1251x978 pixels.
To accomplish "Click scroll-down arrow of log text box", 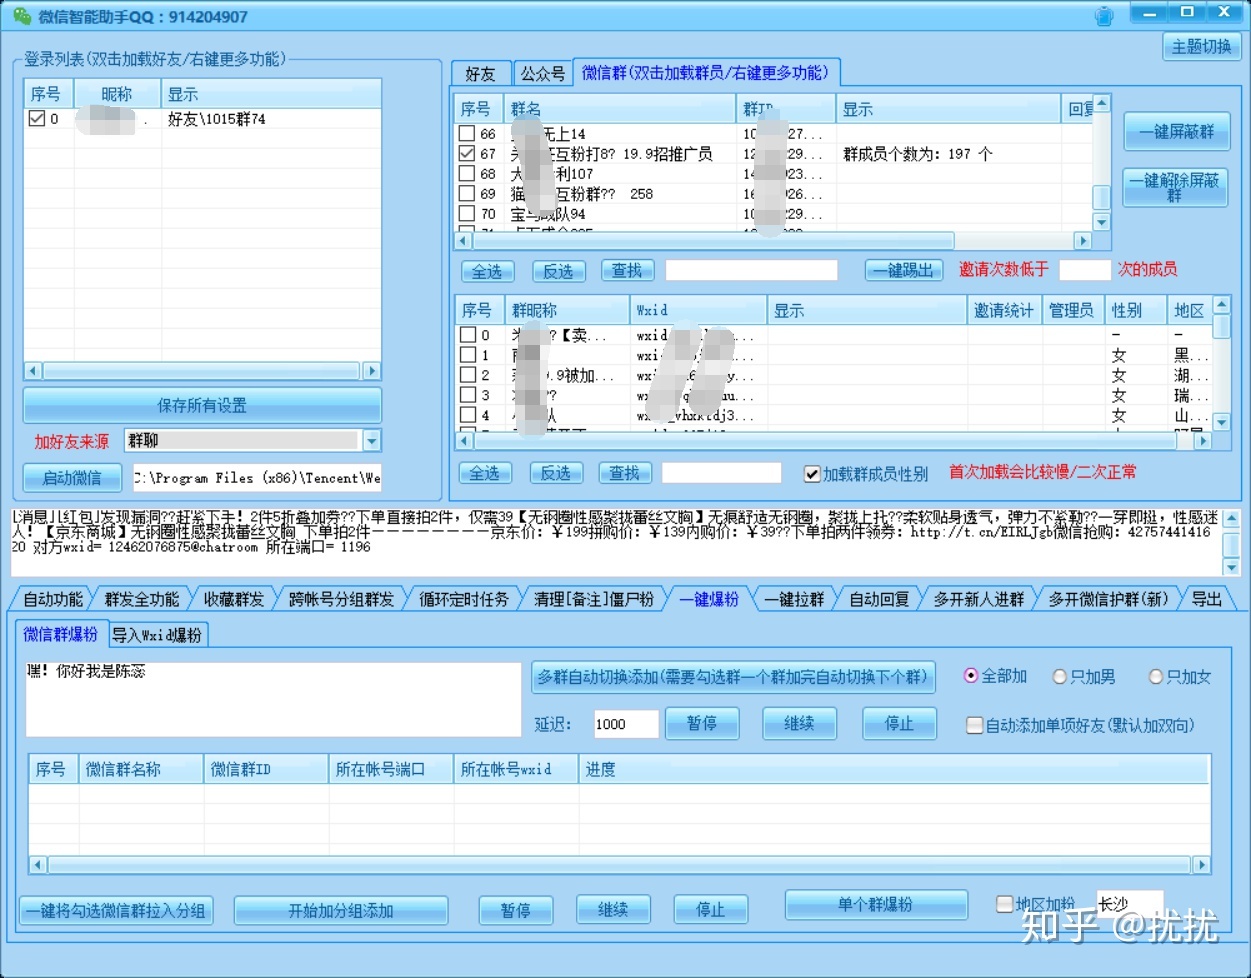I will 1231,567.
